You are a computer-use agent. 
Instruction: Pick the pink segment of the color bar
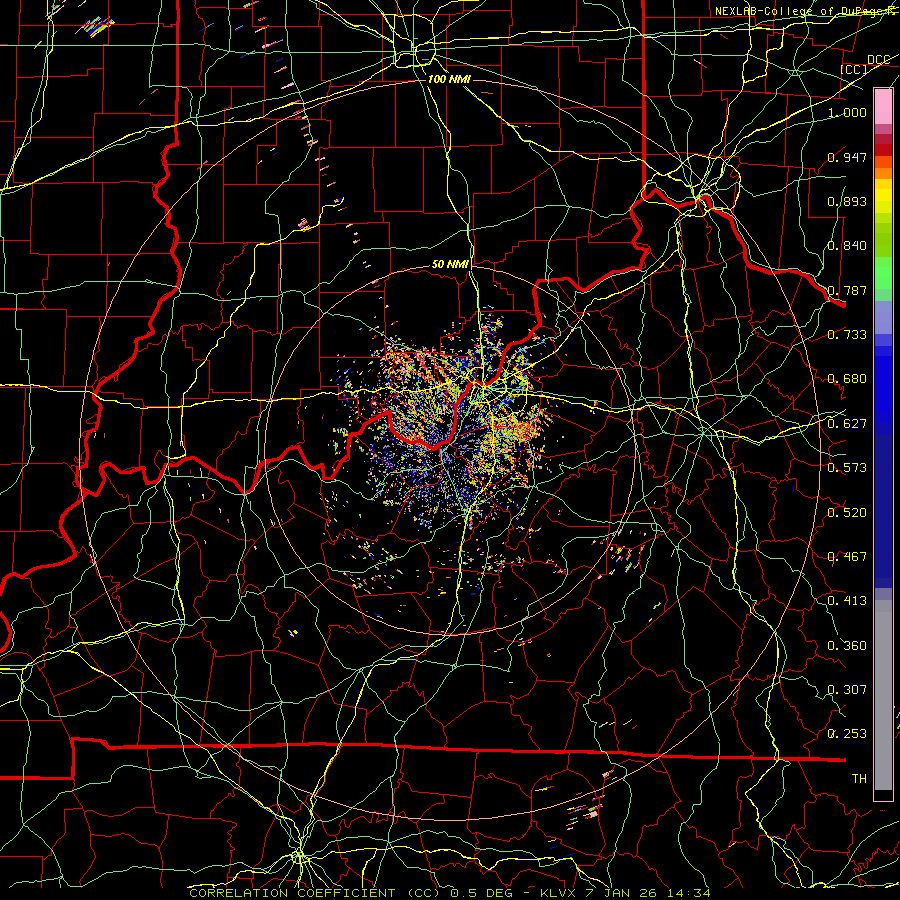click(x=883, y=107)
